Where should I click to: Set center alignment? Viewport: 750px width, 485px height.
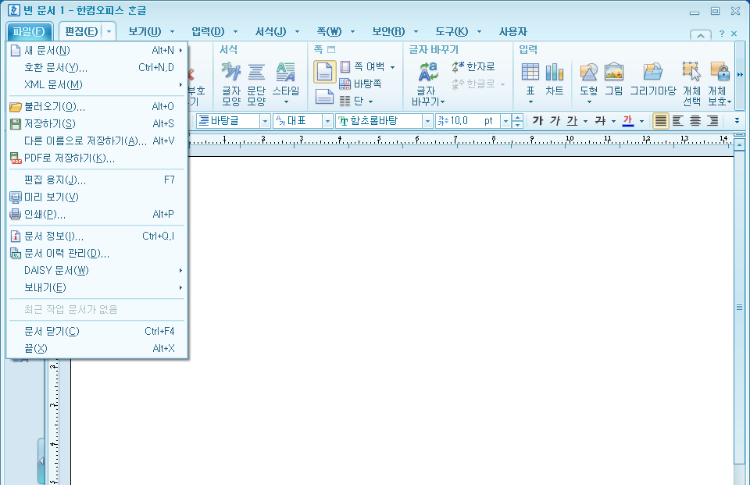click(x=695, y=121)
